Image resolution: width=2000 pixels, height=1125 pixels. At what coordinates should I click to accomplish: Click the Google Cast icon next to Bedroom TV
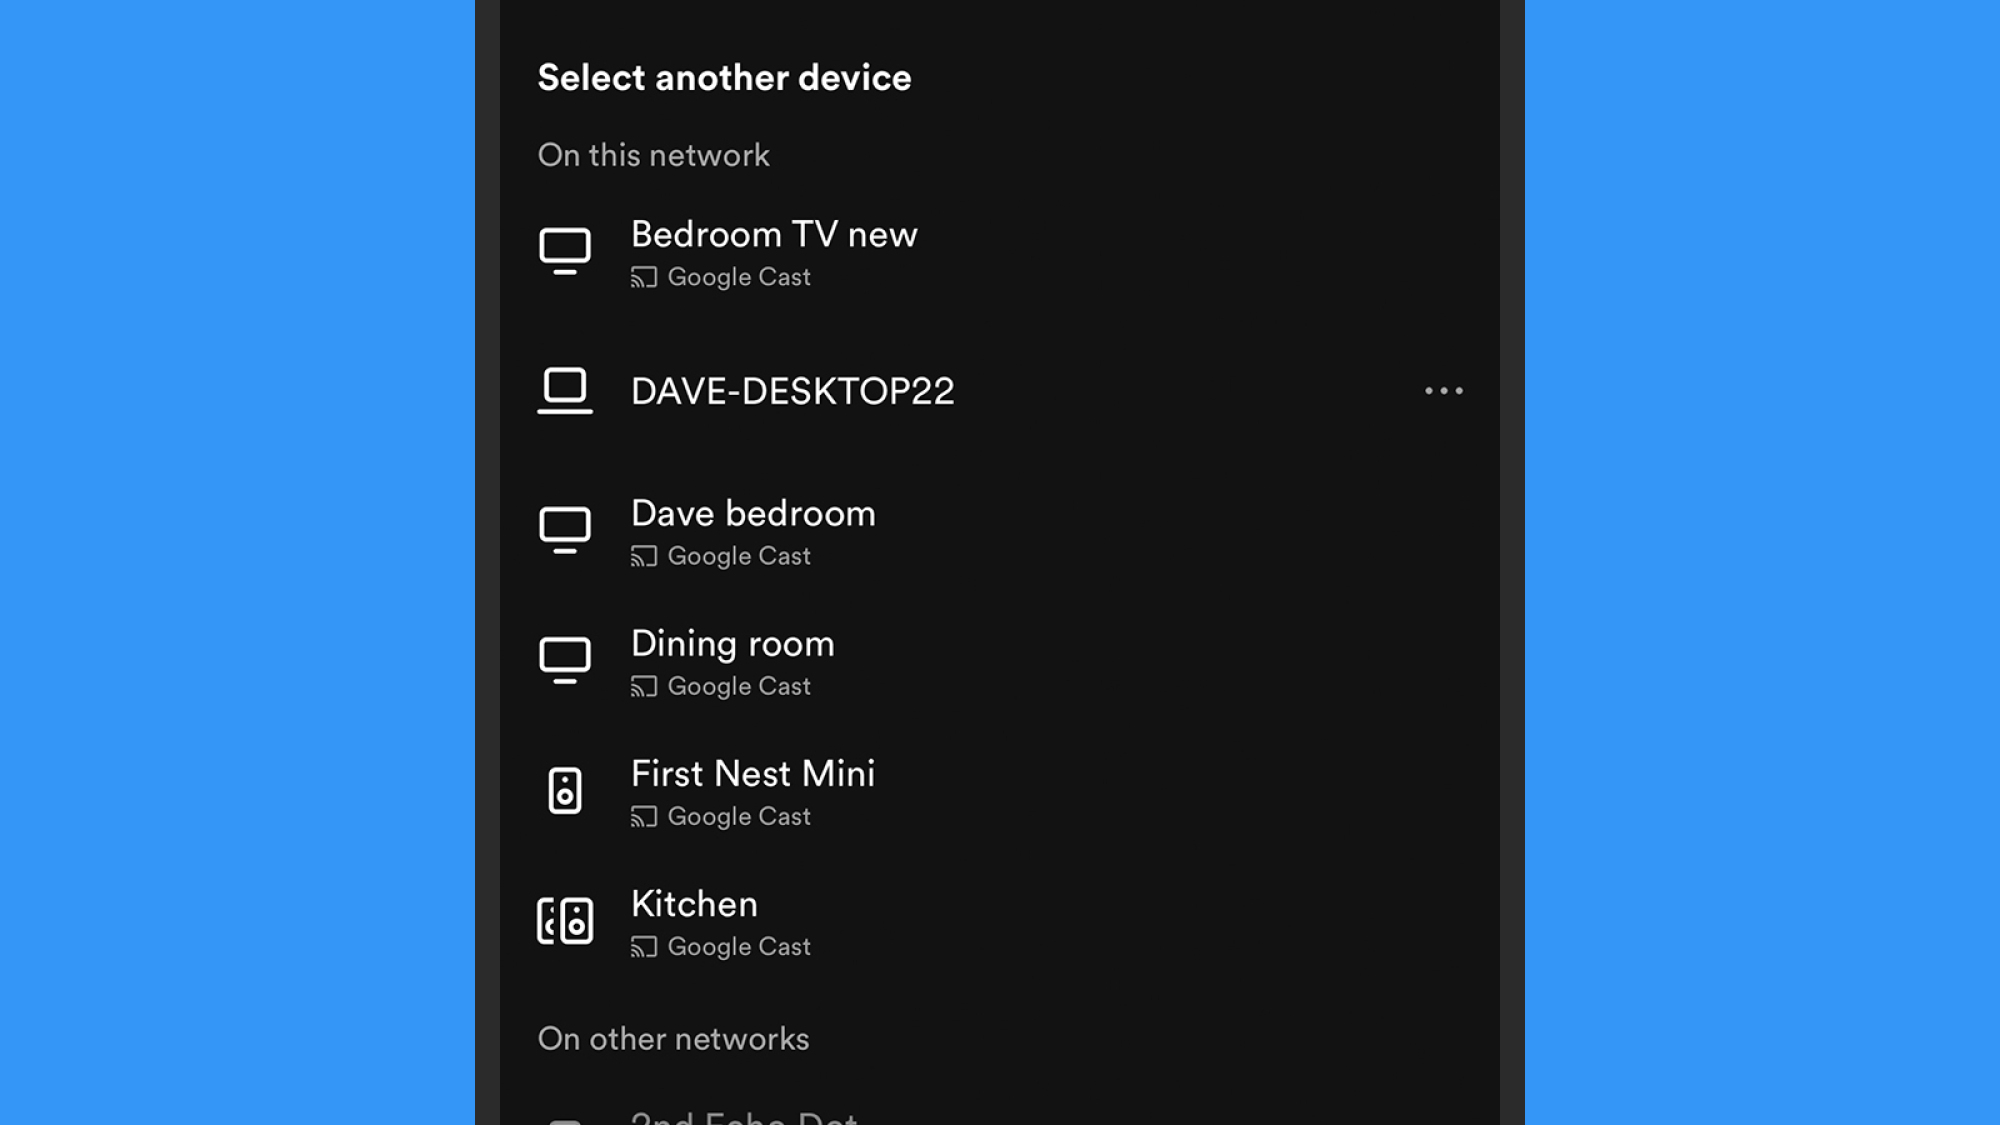[641, 276]
